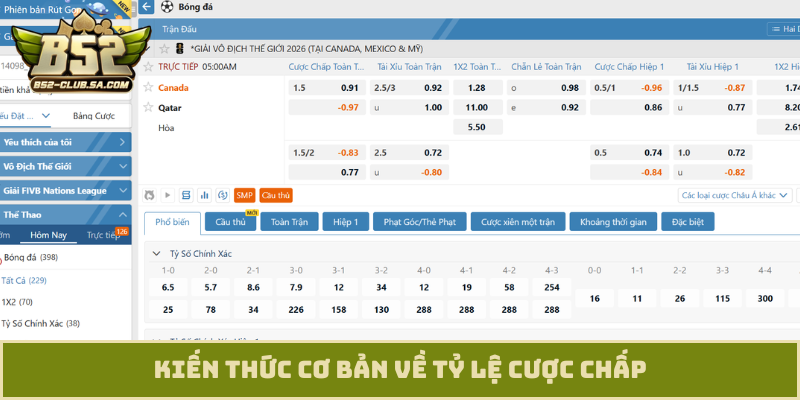
Task: Select the Trực tiếp sidebar tab
Action: coord(103,235)
